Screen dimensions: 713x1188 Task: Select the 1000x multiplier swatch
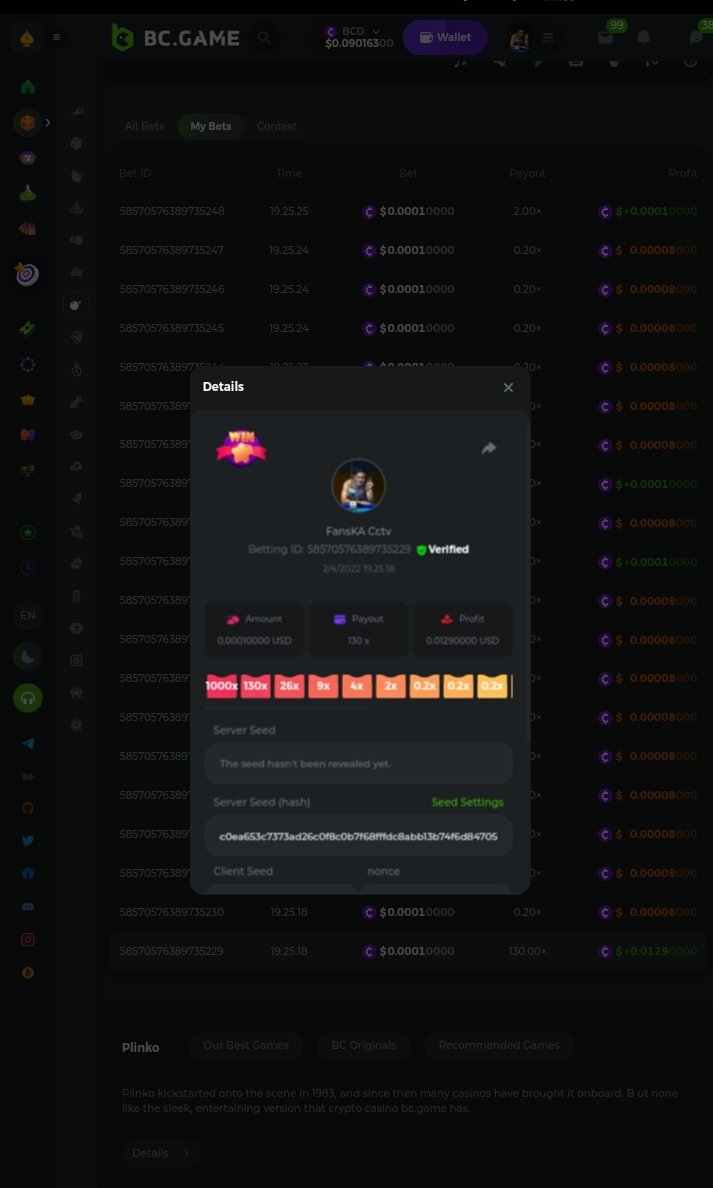click(x=221, y=686)
